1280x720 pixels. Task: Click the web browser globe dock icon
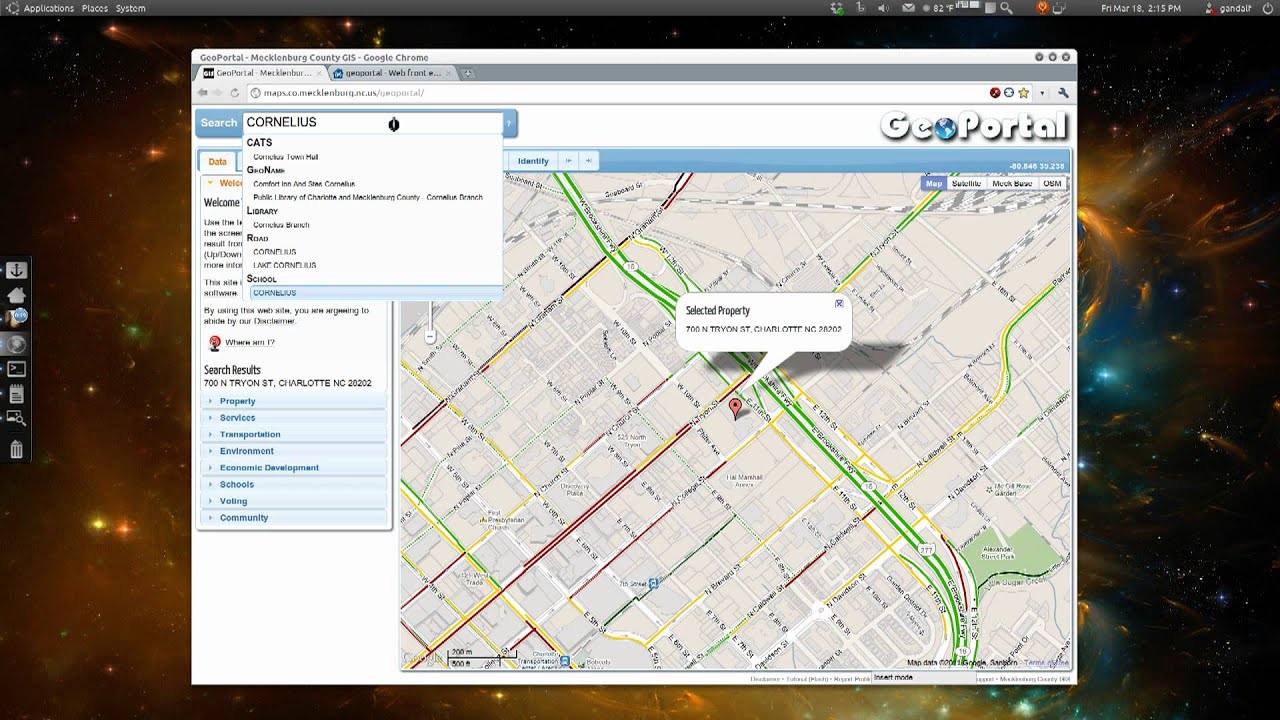16,344
